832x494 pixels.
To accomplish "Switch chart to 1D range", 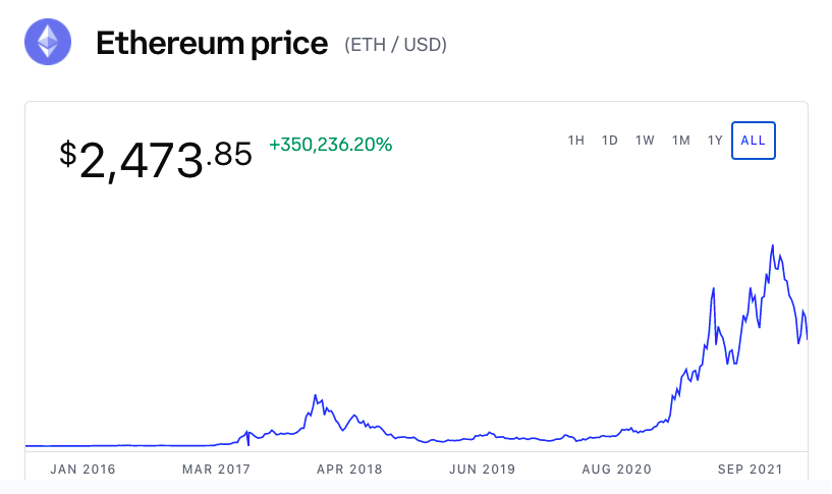I will pos(610,141).
